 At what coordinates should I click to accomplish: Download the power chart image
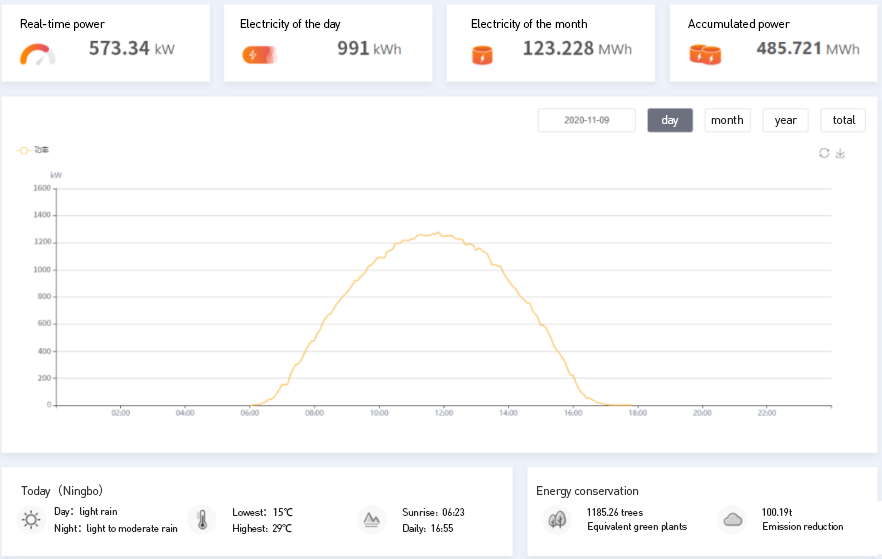pos(841,153)
